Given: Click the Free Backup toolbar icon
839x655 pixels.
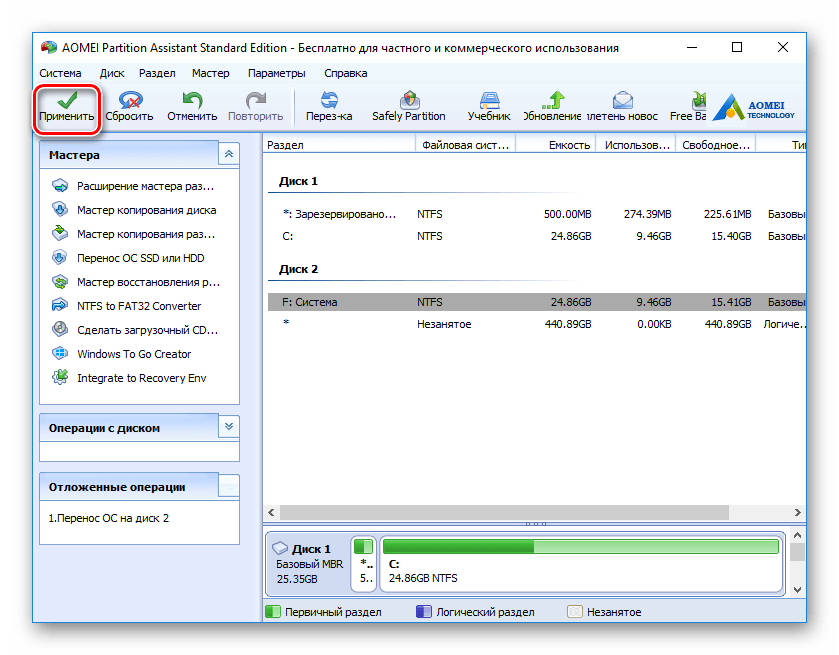Looking at the screenshot, I should pyautogui.click(x=698, y=100).
